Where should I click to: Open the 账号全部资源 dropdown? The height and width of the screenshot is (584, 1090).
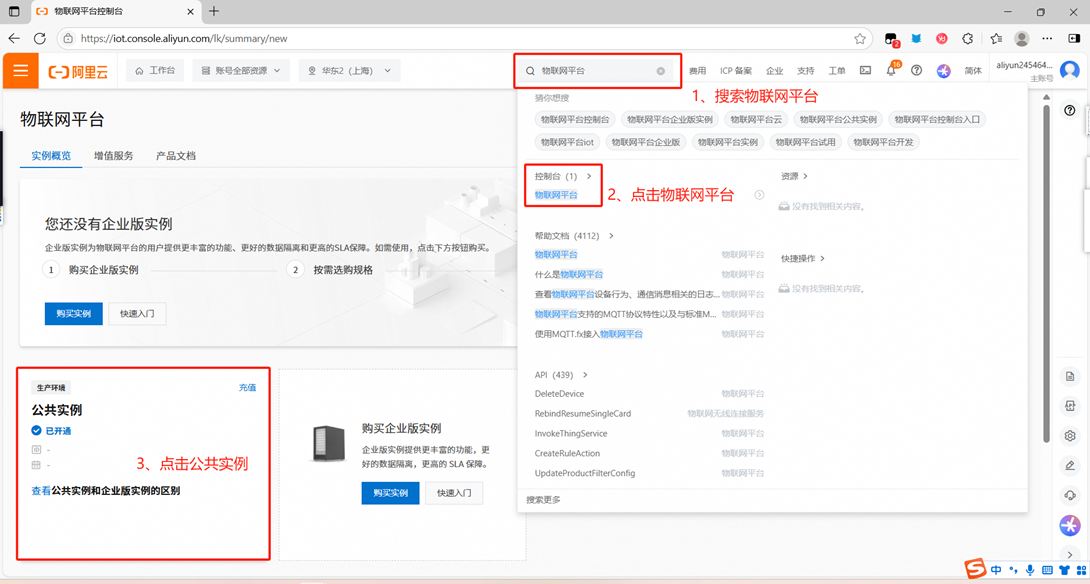pyautogui.click(x=241, y=70)
